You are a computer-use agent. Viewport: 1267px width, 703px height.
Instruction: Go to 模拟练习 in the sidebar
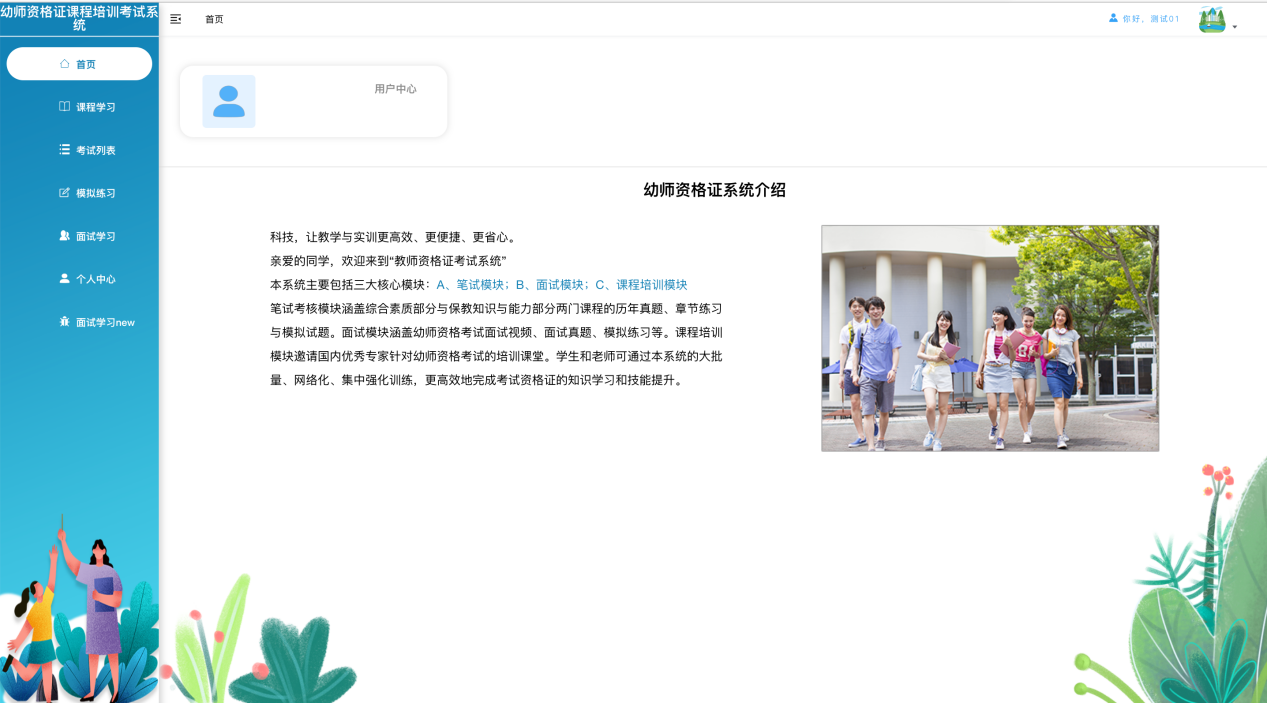coord(96,193)
